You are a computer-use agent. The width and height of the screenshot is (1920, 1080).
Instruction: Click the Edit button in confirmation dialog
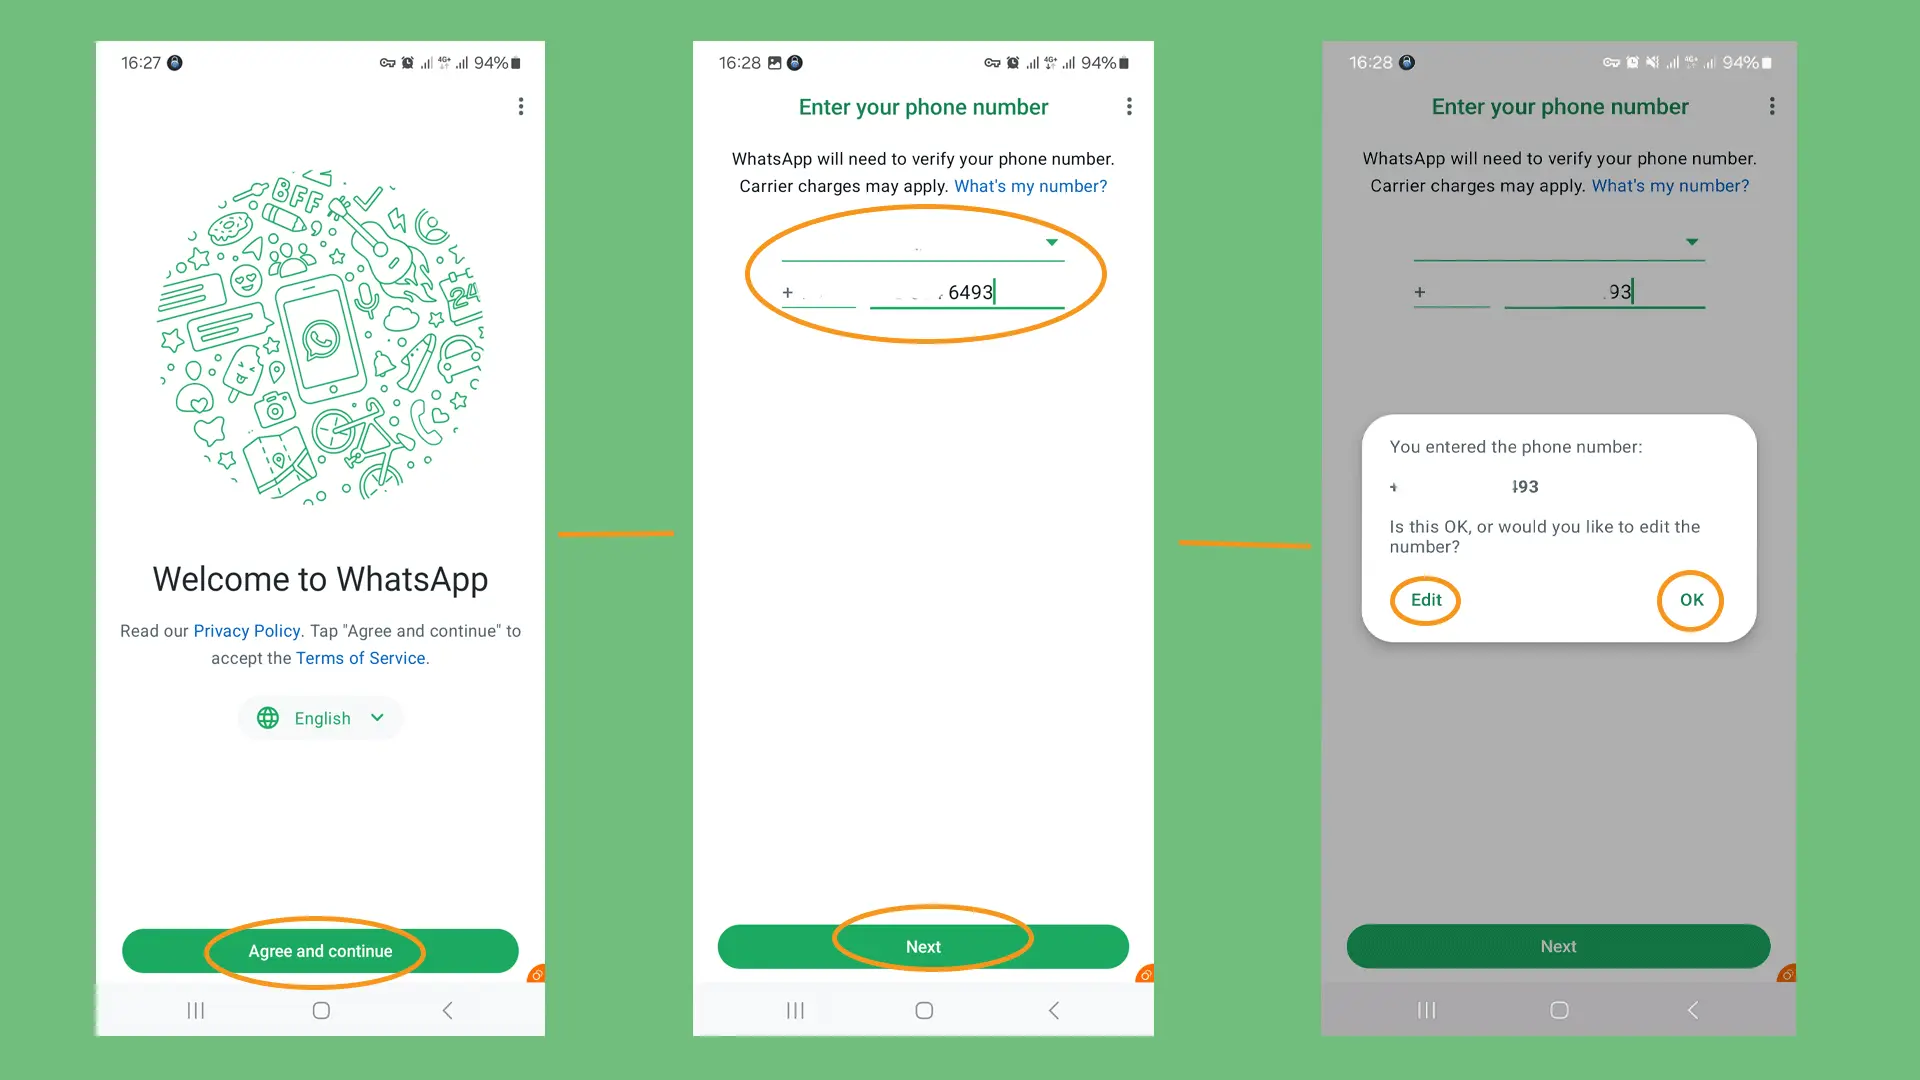[x=1427, y=599]
